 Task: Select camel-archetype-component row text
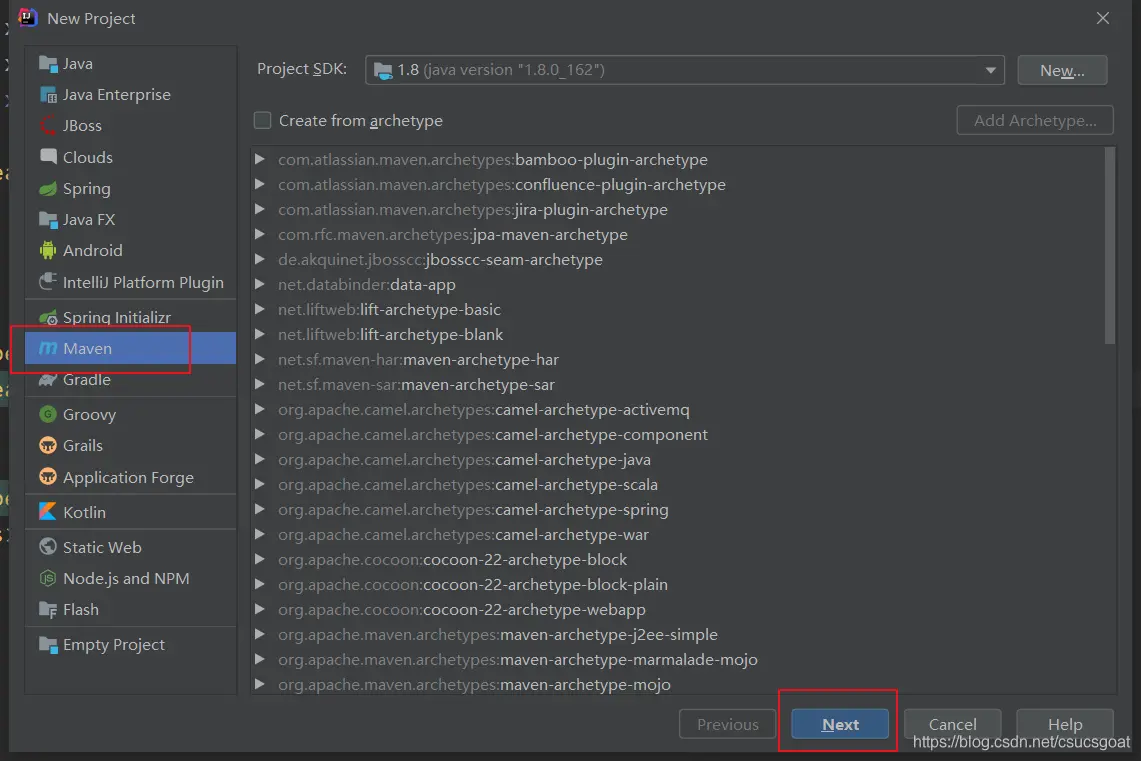493,434
